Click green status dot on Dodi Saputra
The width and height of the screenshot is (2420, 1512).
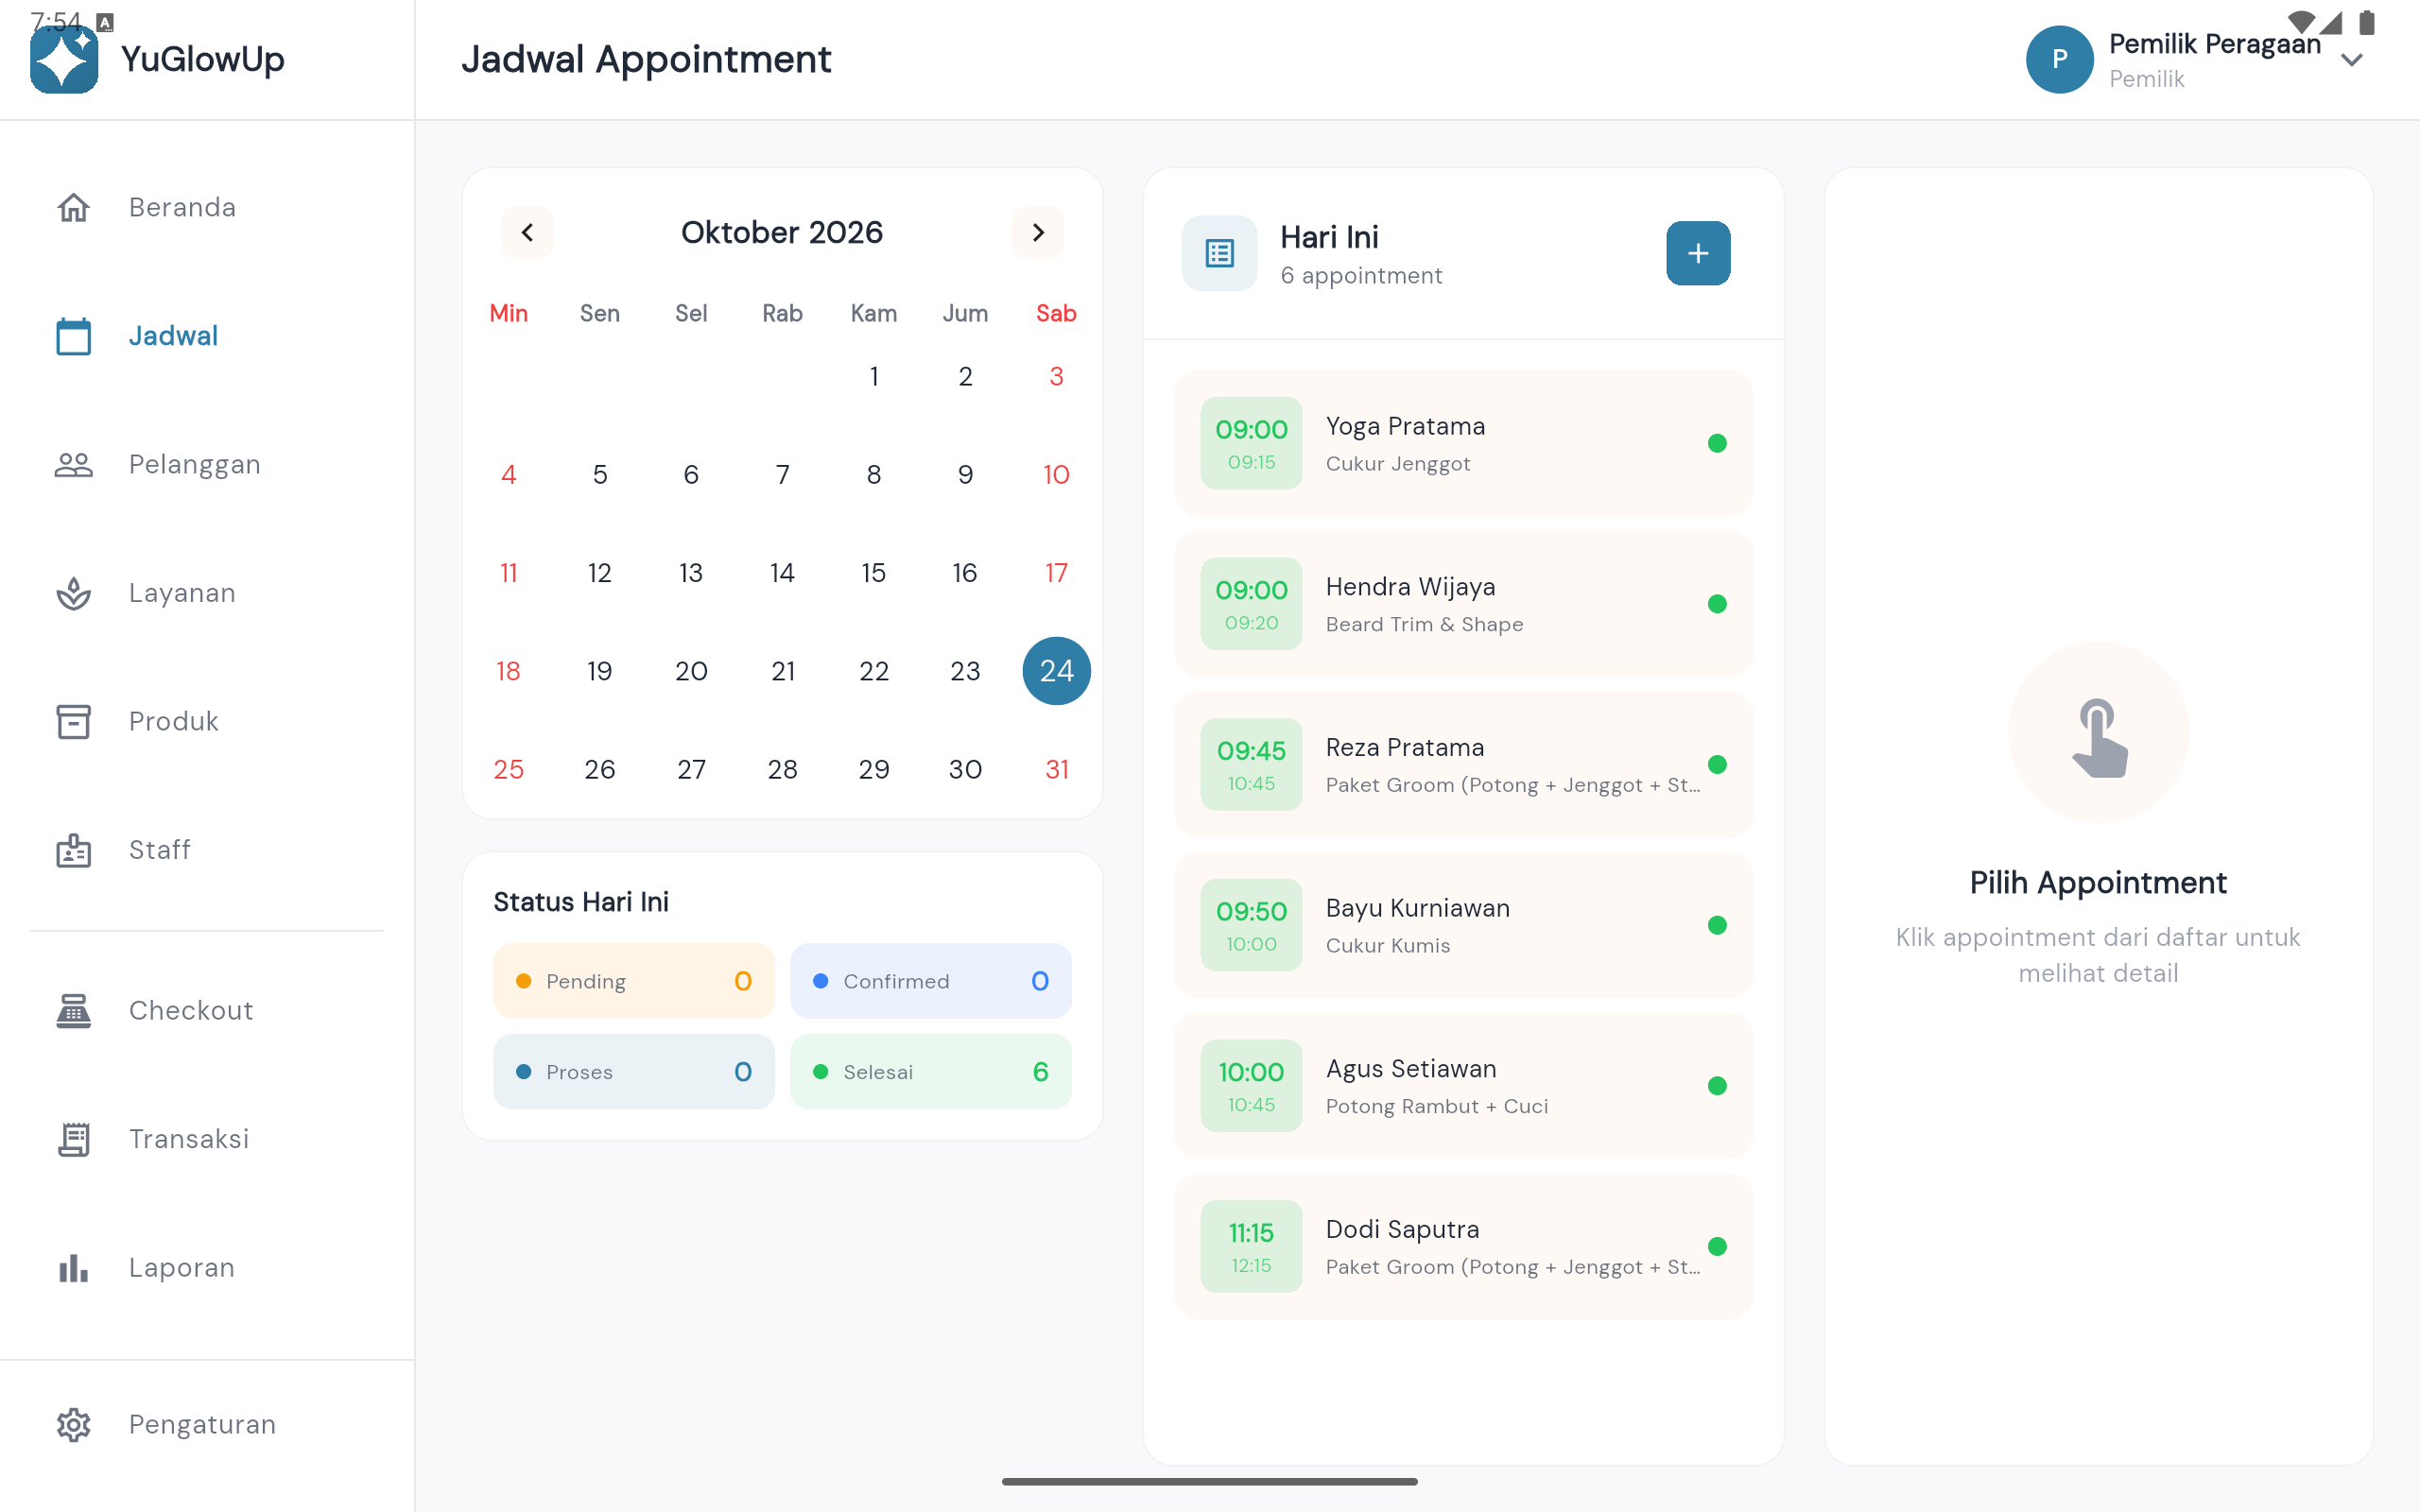coord(1717,1246)
